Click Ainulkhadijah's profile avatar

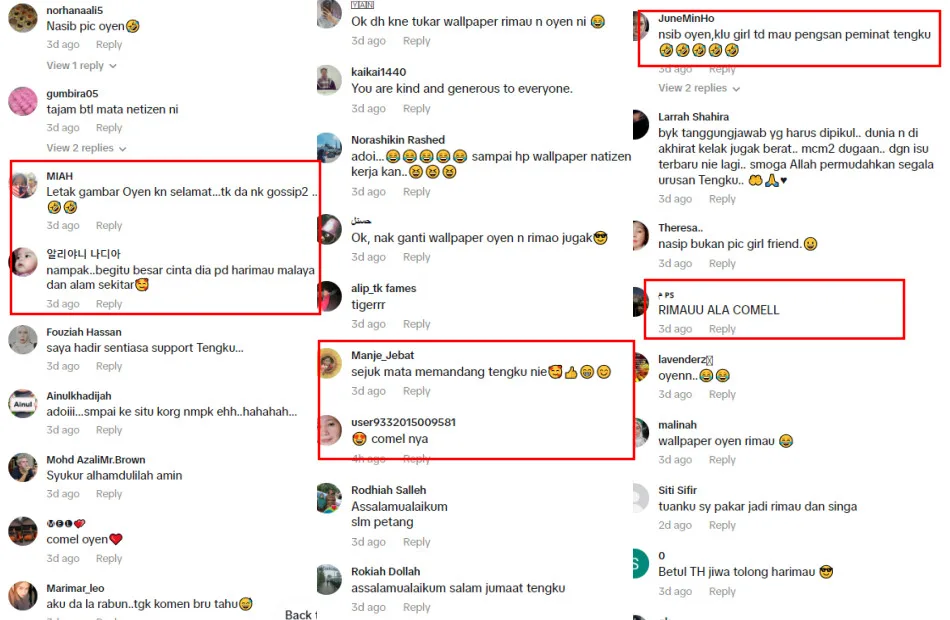click(23, 404)
